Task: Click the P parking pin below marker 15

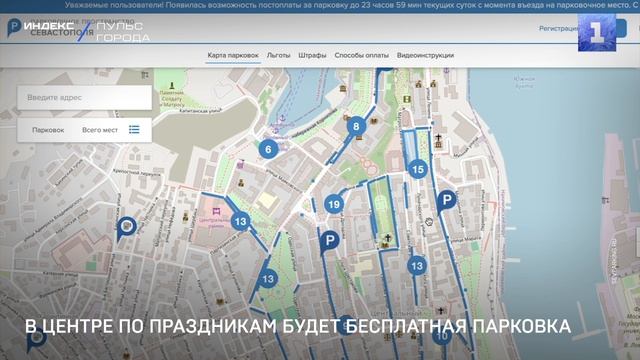Action: pyautogui.click(x=446, y=201)
